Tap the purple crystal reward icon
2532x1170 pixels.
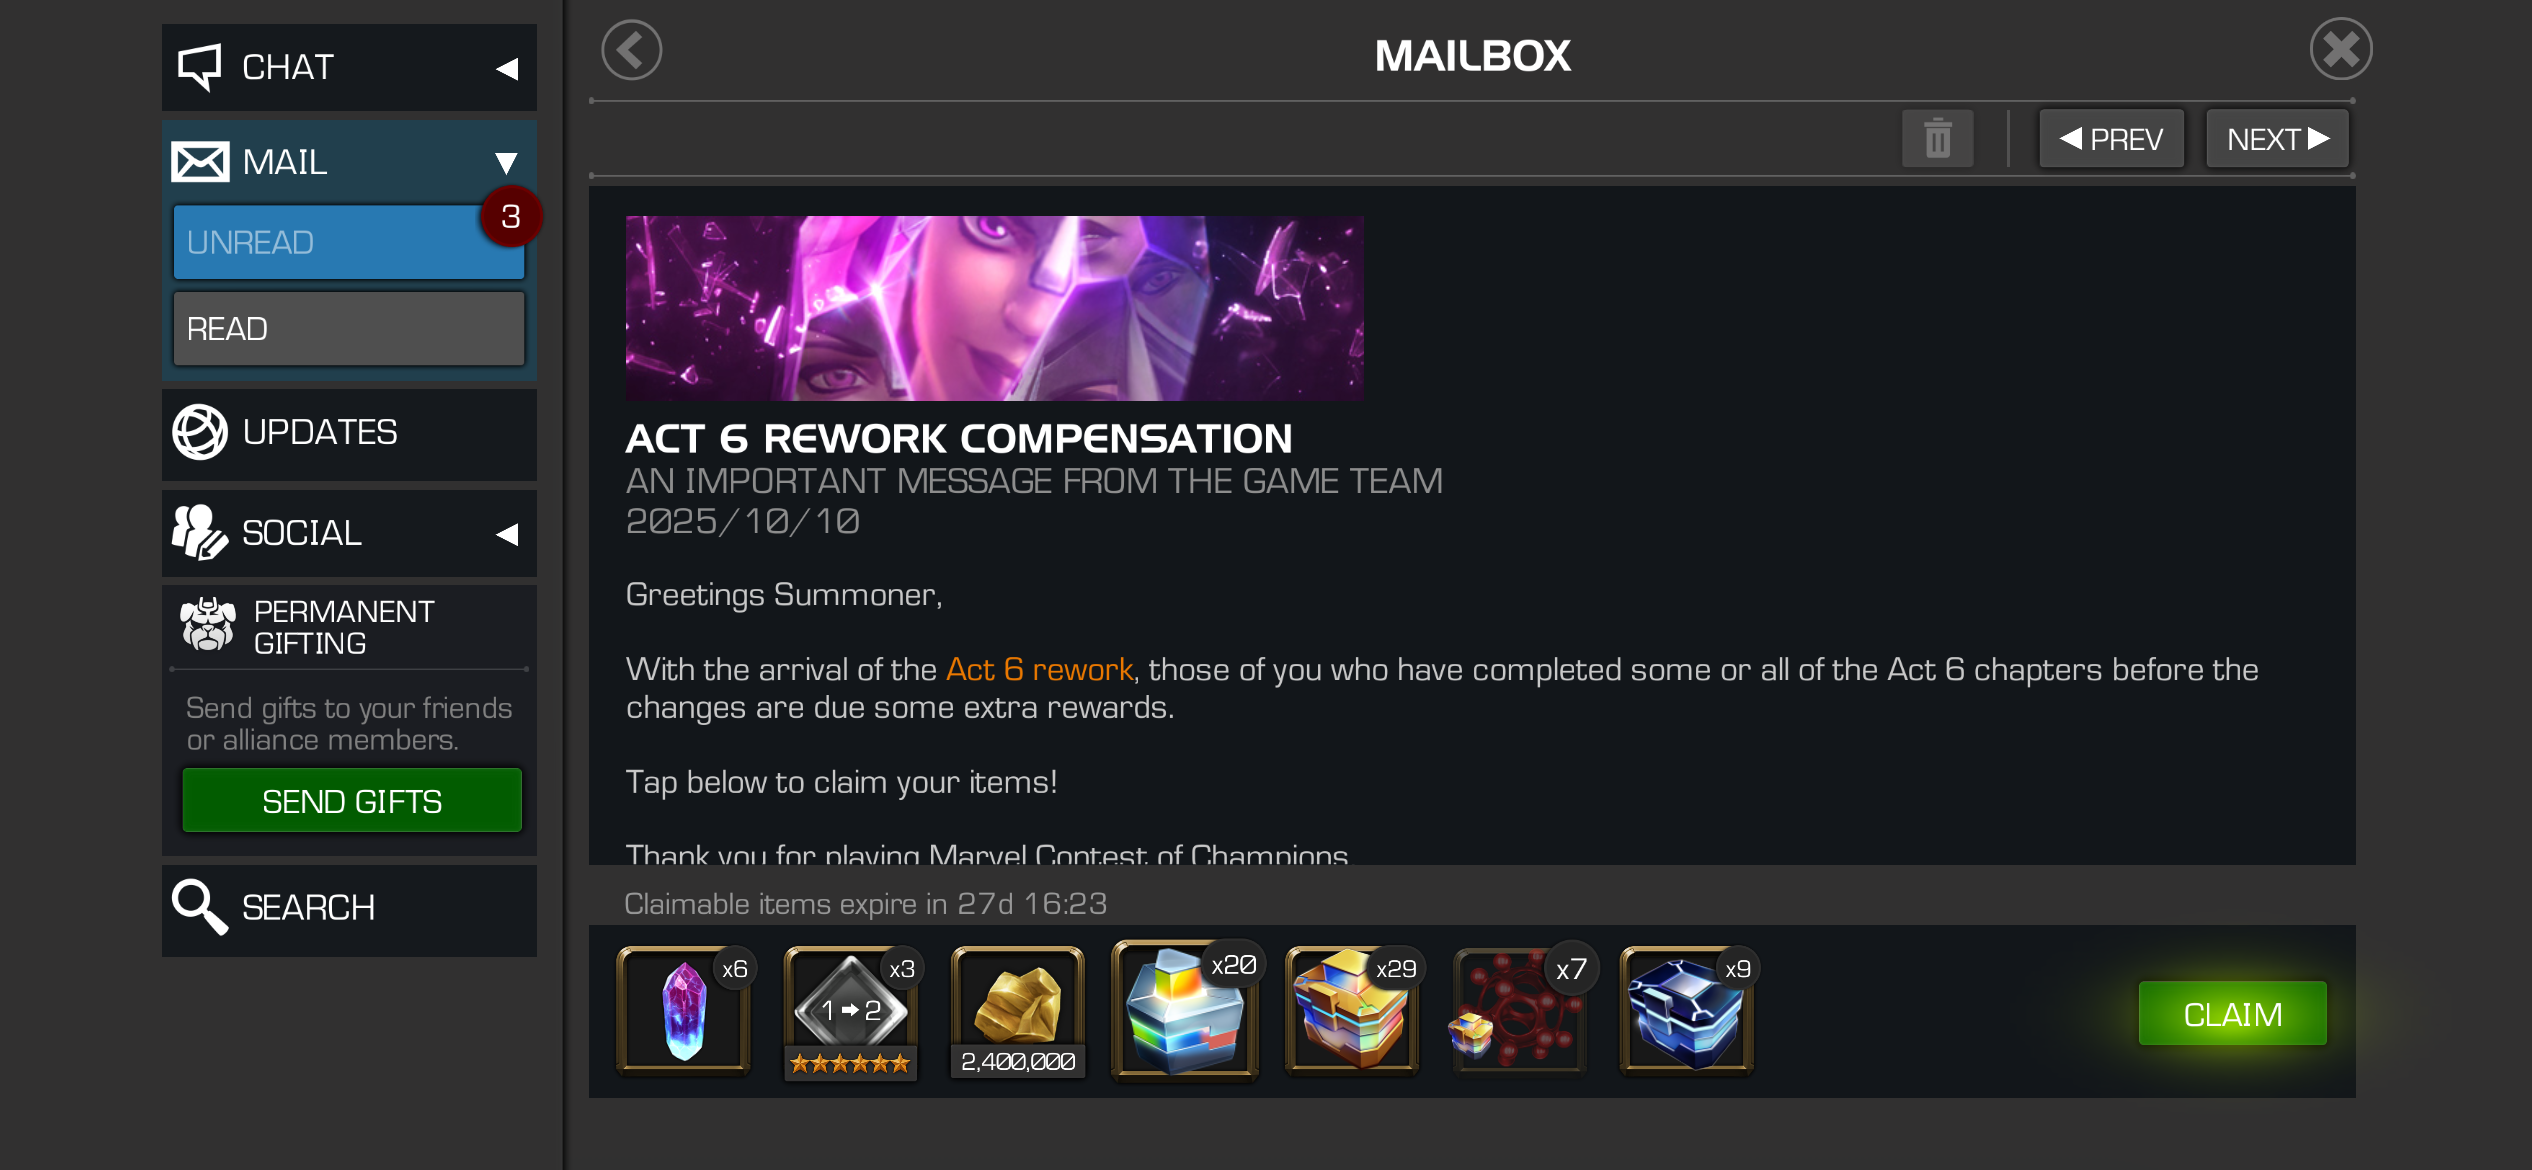coord(685,1010)
